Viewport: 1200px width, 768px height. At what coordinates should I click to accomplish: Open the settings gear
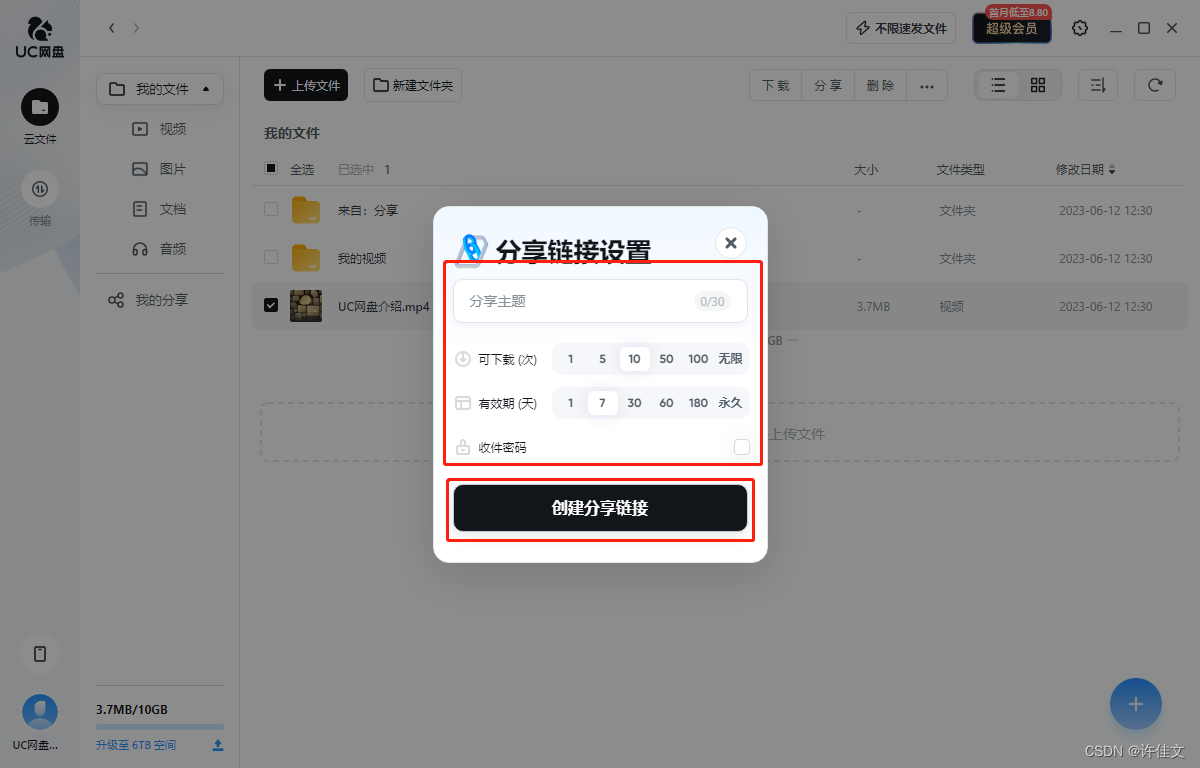tap(1080, 28)
